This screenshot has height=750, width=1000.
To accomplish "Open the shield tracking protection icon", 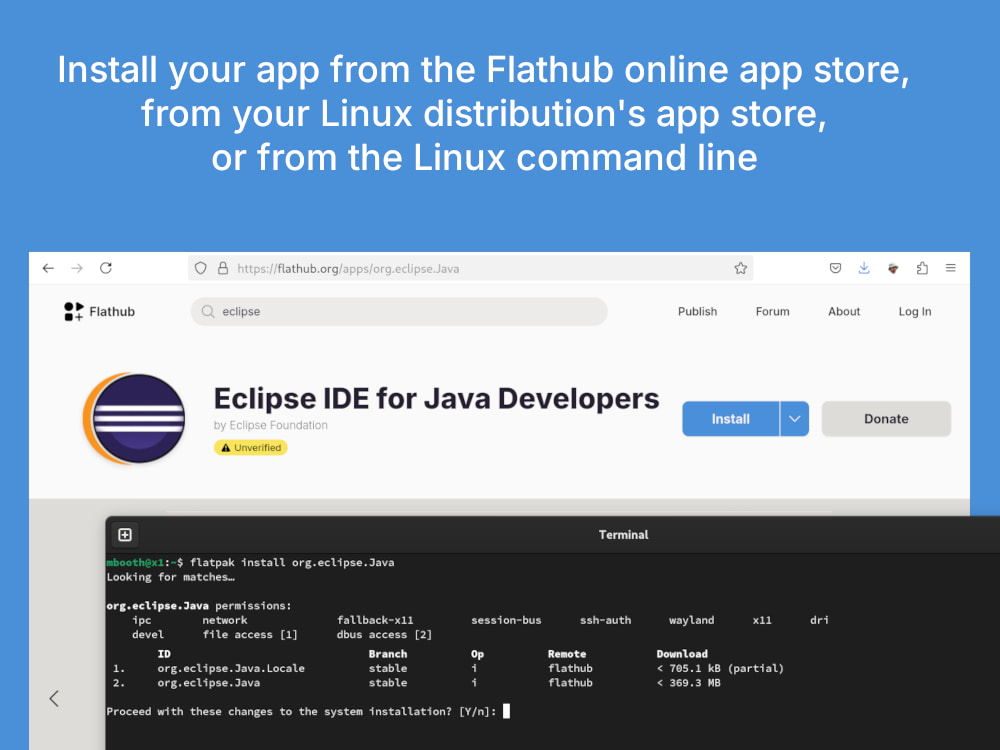I will 201,268.
